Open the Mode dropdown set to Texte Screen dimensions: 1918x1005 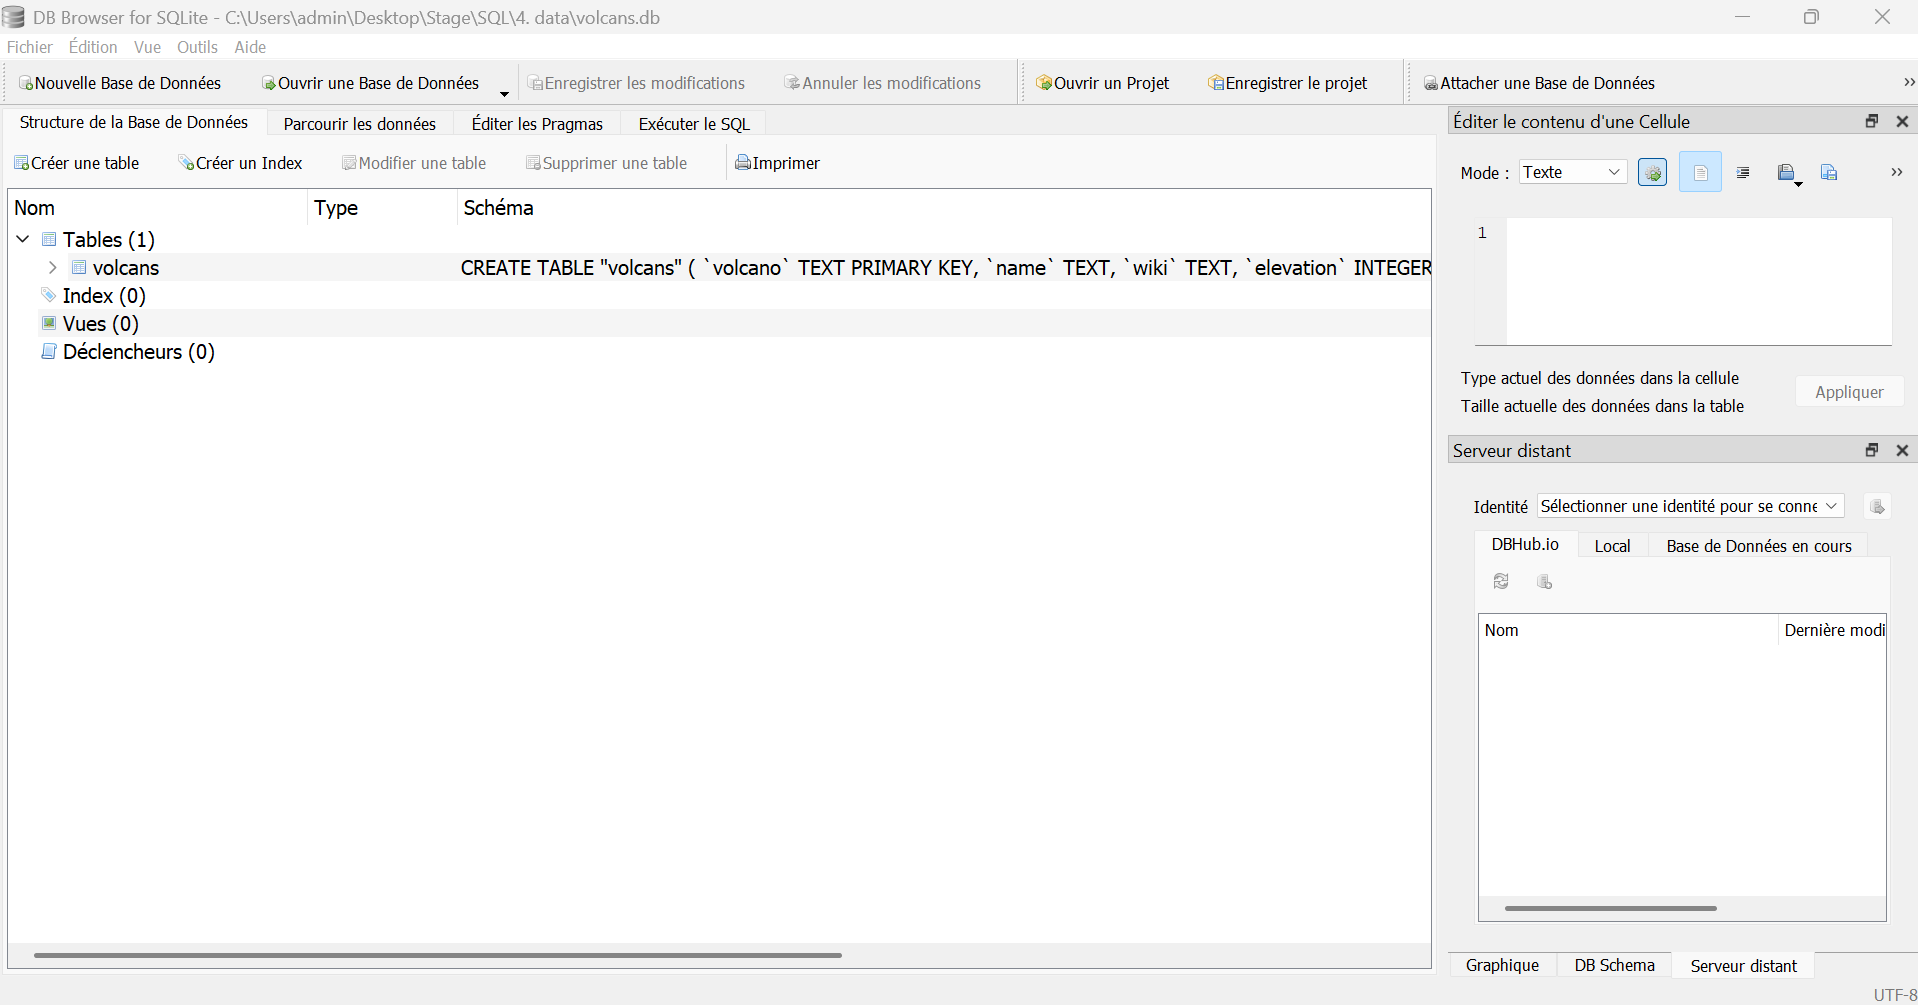pyautogui.click(x=1572, y=172)
